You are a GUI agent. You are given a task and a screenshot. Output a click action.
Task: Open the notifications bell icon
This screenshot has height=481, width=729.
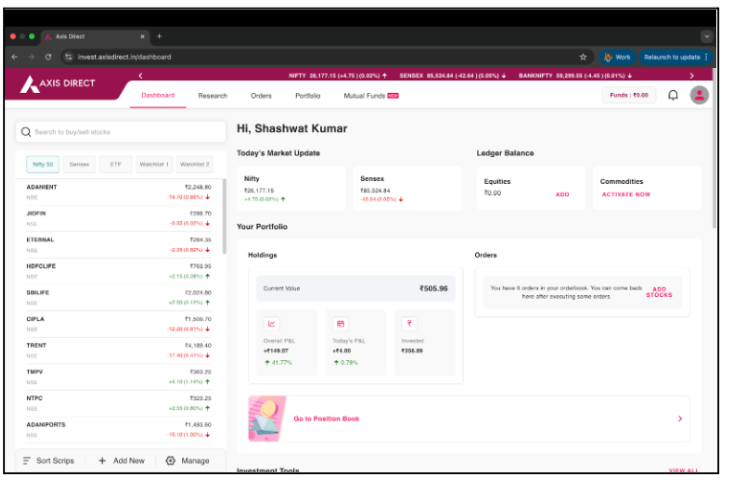click(673, 95)
